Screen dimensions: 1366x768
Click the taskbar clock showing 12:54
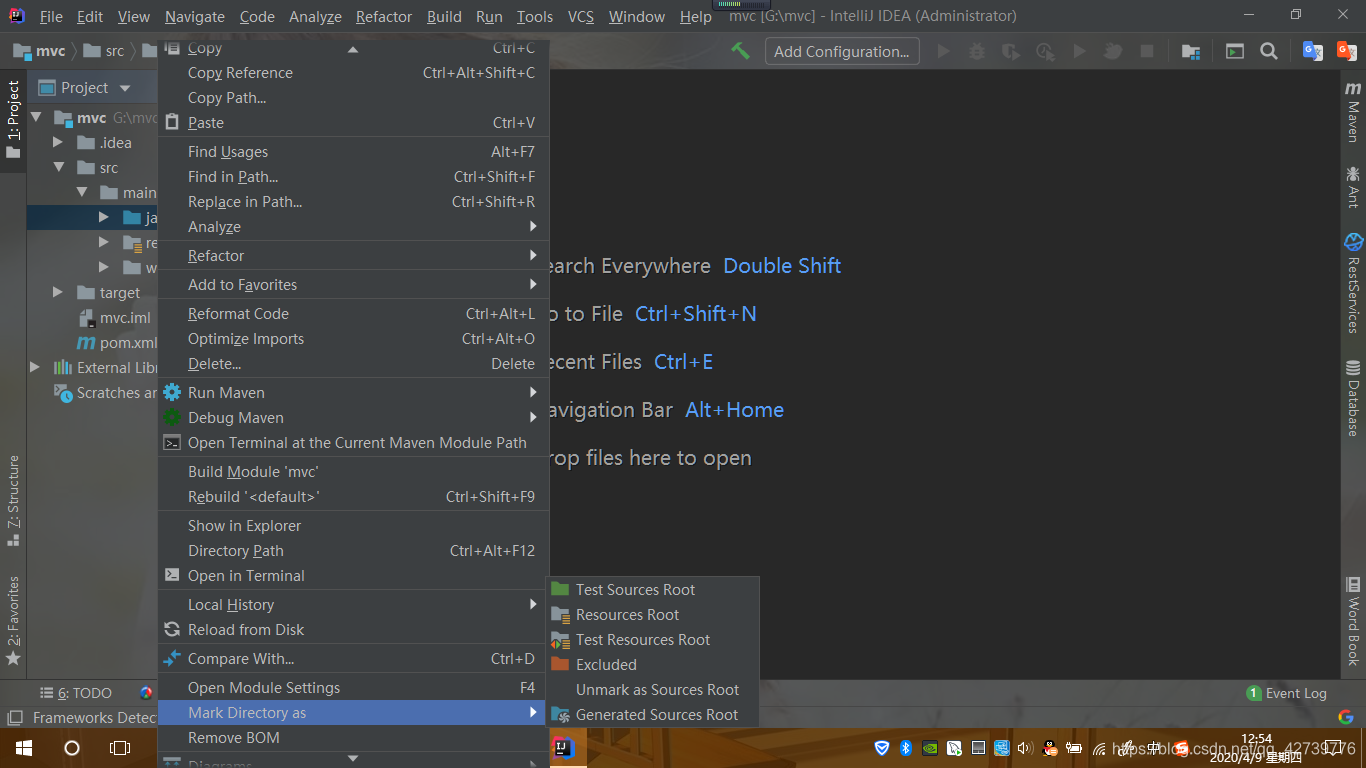click(1256, 739)
